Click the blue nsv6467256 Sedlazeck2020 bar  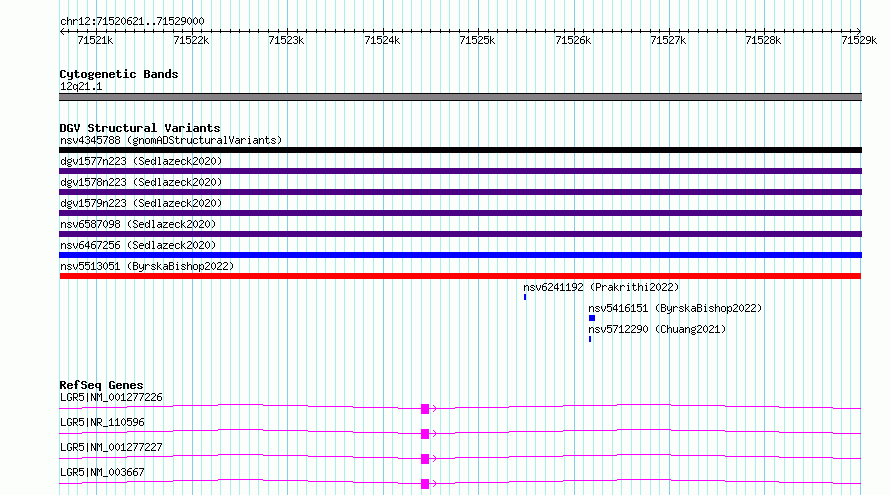(x=460, y=255)
